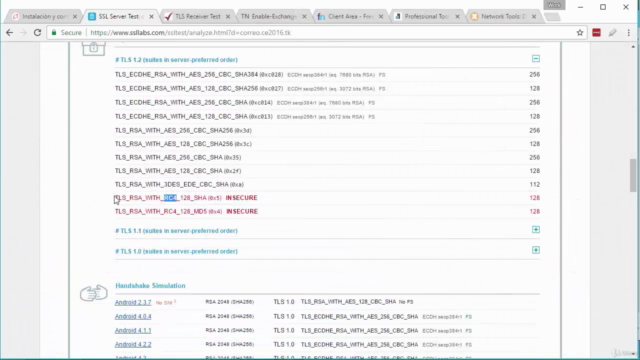The height and width of the screenshot is (360, 640).
Task: Open the Chrome three-dot menu
Action: pos(629,33)
